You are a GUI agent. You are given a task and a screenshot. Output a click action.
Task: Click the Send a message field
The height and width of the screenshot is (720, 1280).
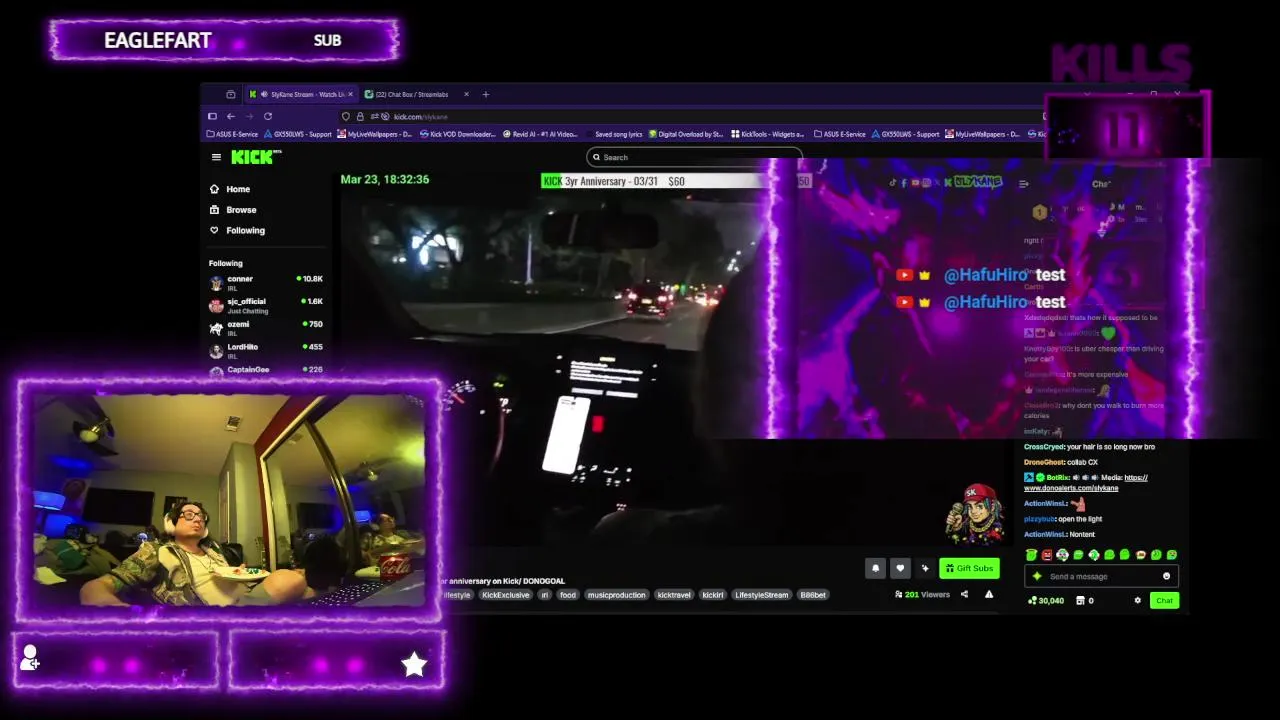click(x=1100, y=576)
